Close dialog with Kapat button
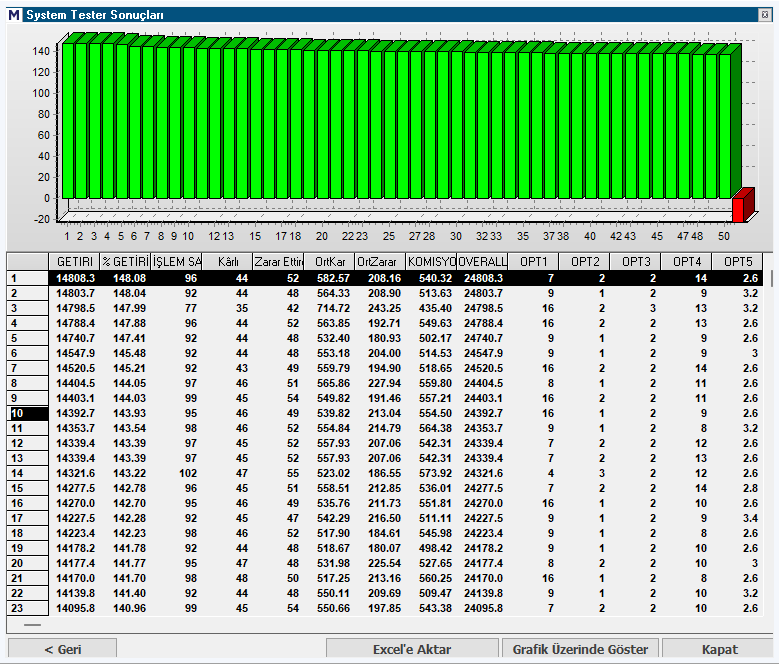 pyautogui.click(x=719, y=649)
